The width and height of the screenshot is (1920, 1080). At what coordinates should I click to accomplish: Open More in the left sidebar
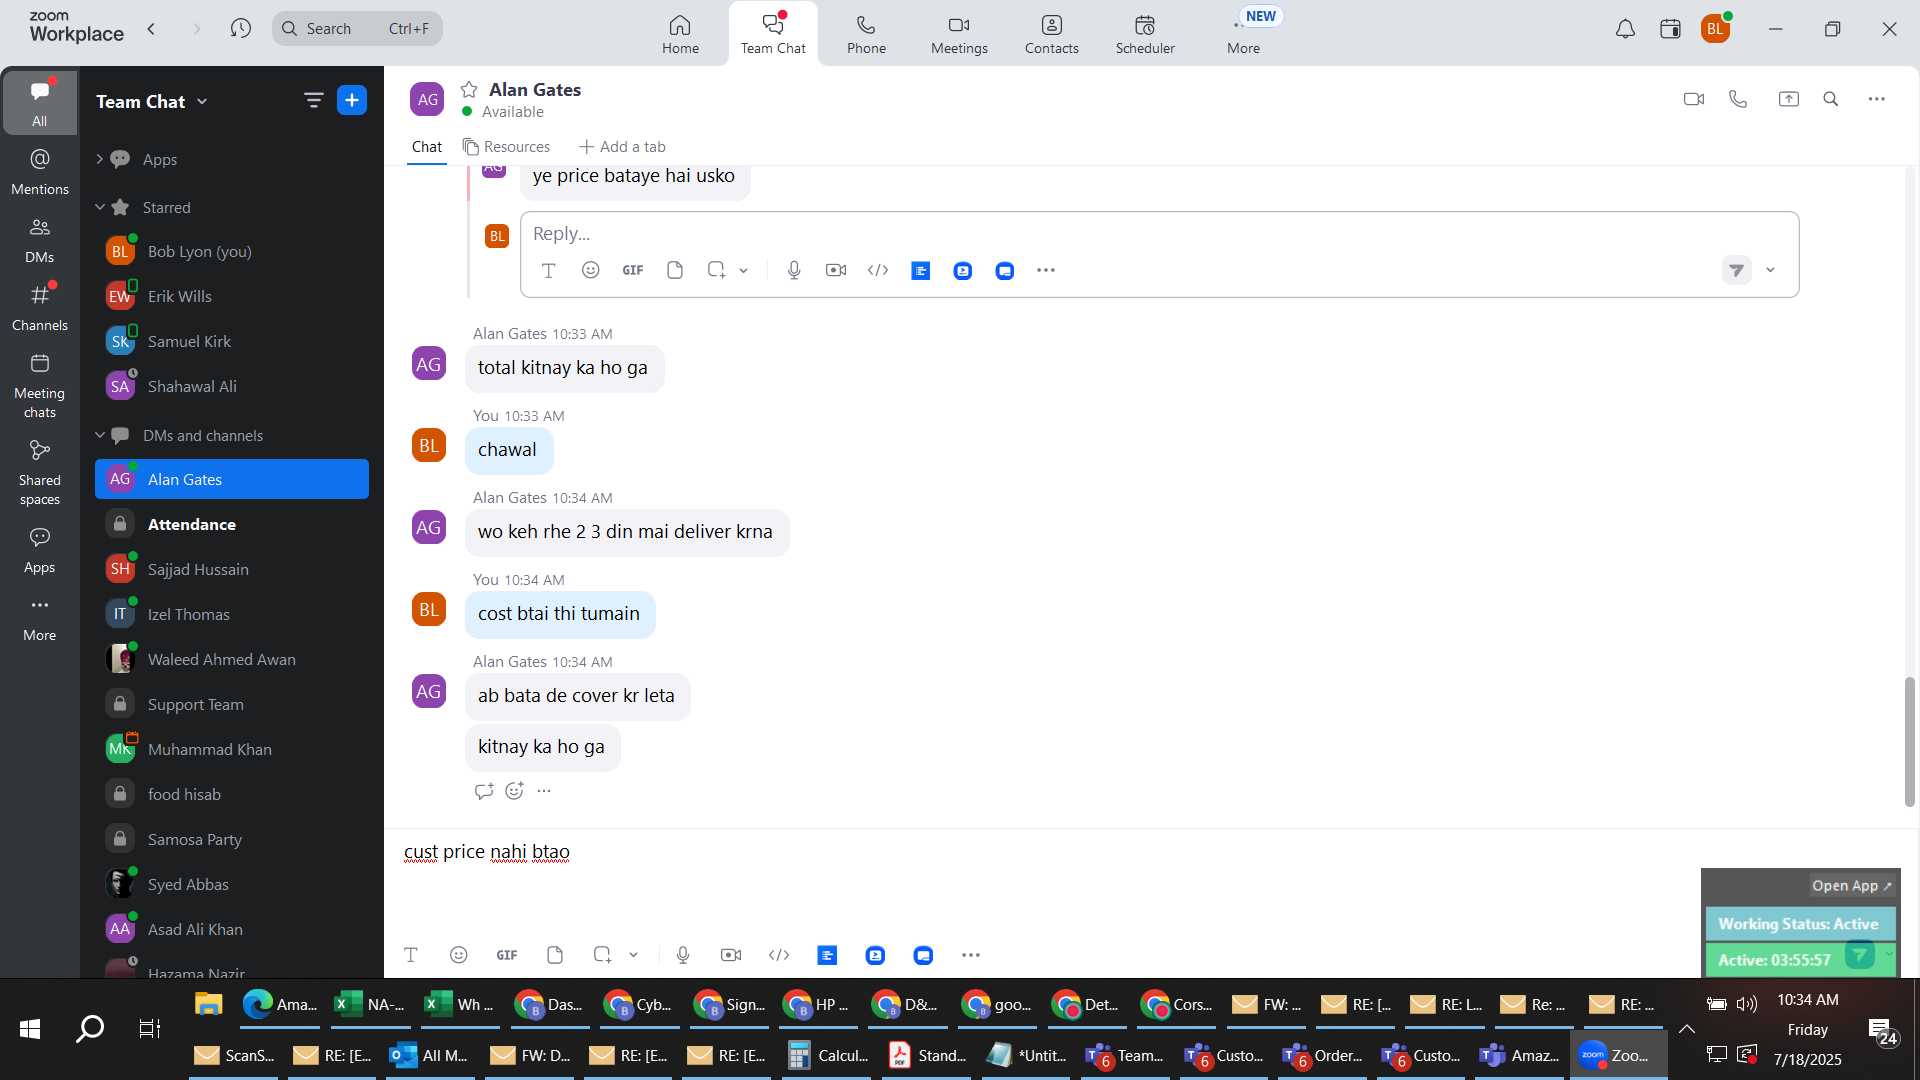(x=40, y=618)
